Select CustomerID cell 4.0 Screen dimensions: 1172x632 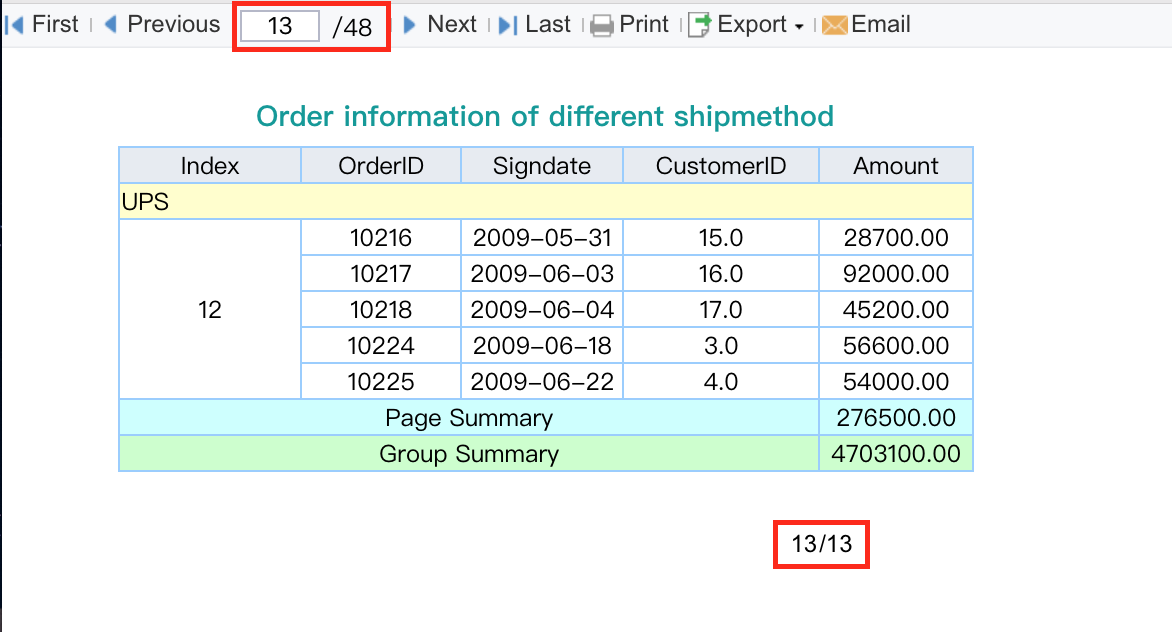[x=721, y=381]
